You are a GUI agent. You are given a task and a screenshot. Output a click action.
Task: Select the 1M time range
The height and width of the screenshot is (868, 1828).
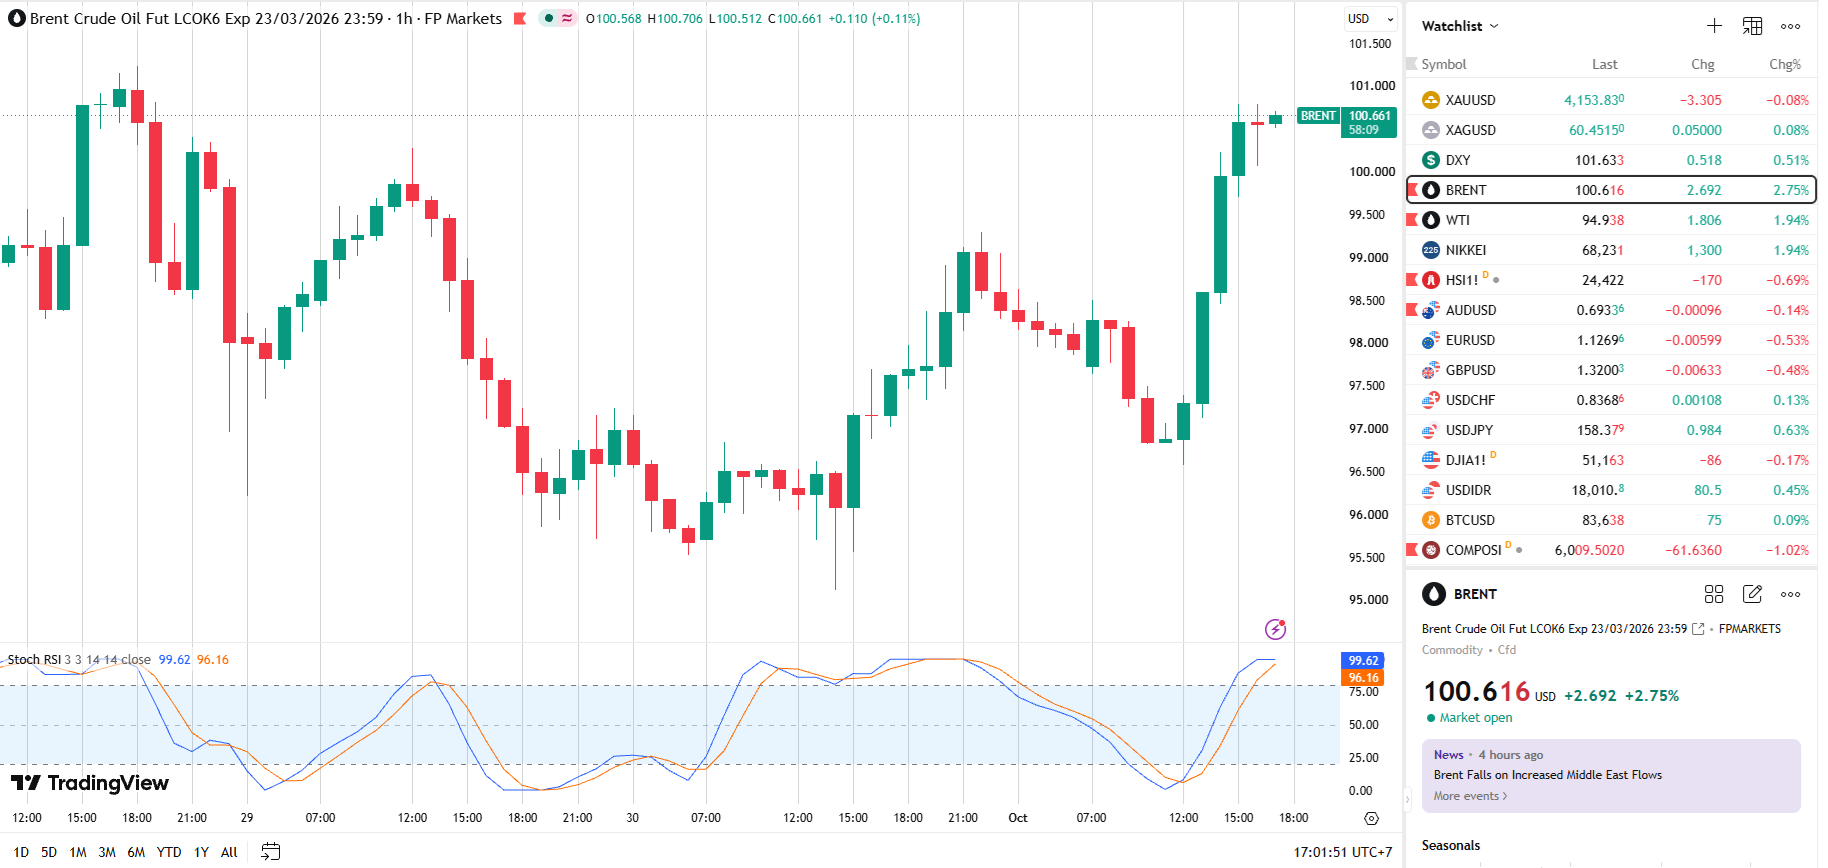78,852
